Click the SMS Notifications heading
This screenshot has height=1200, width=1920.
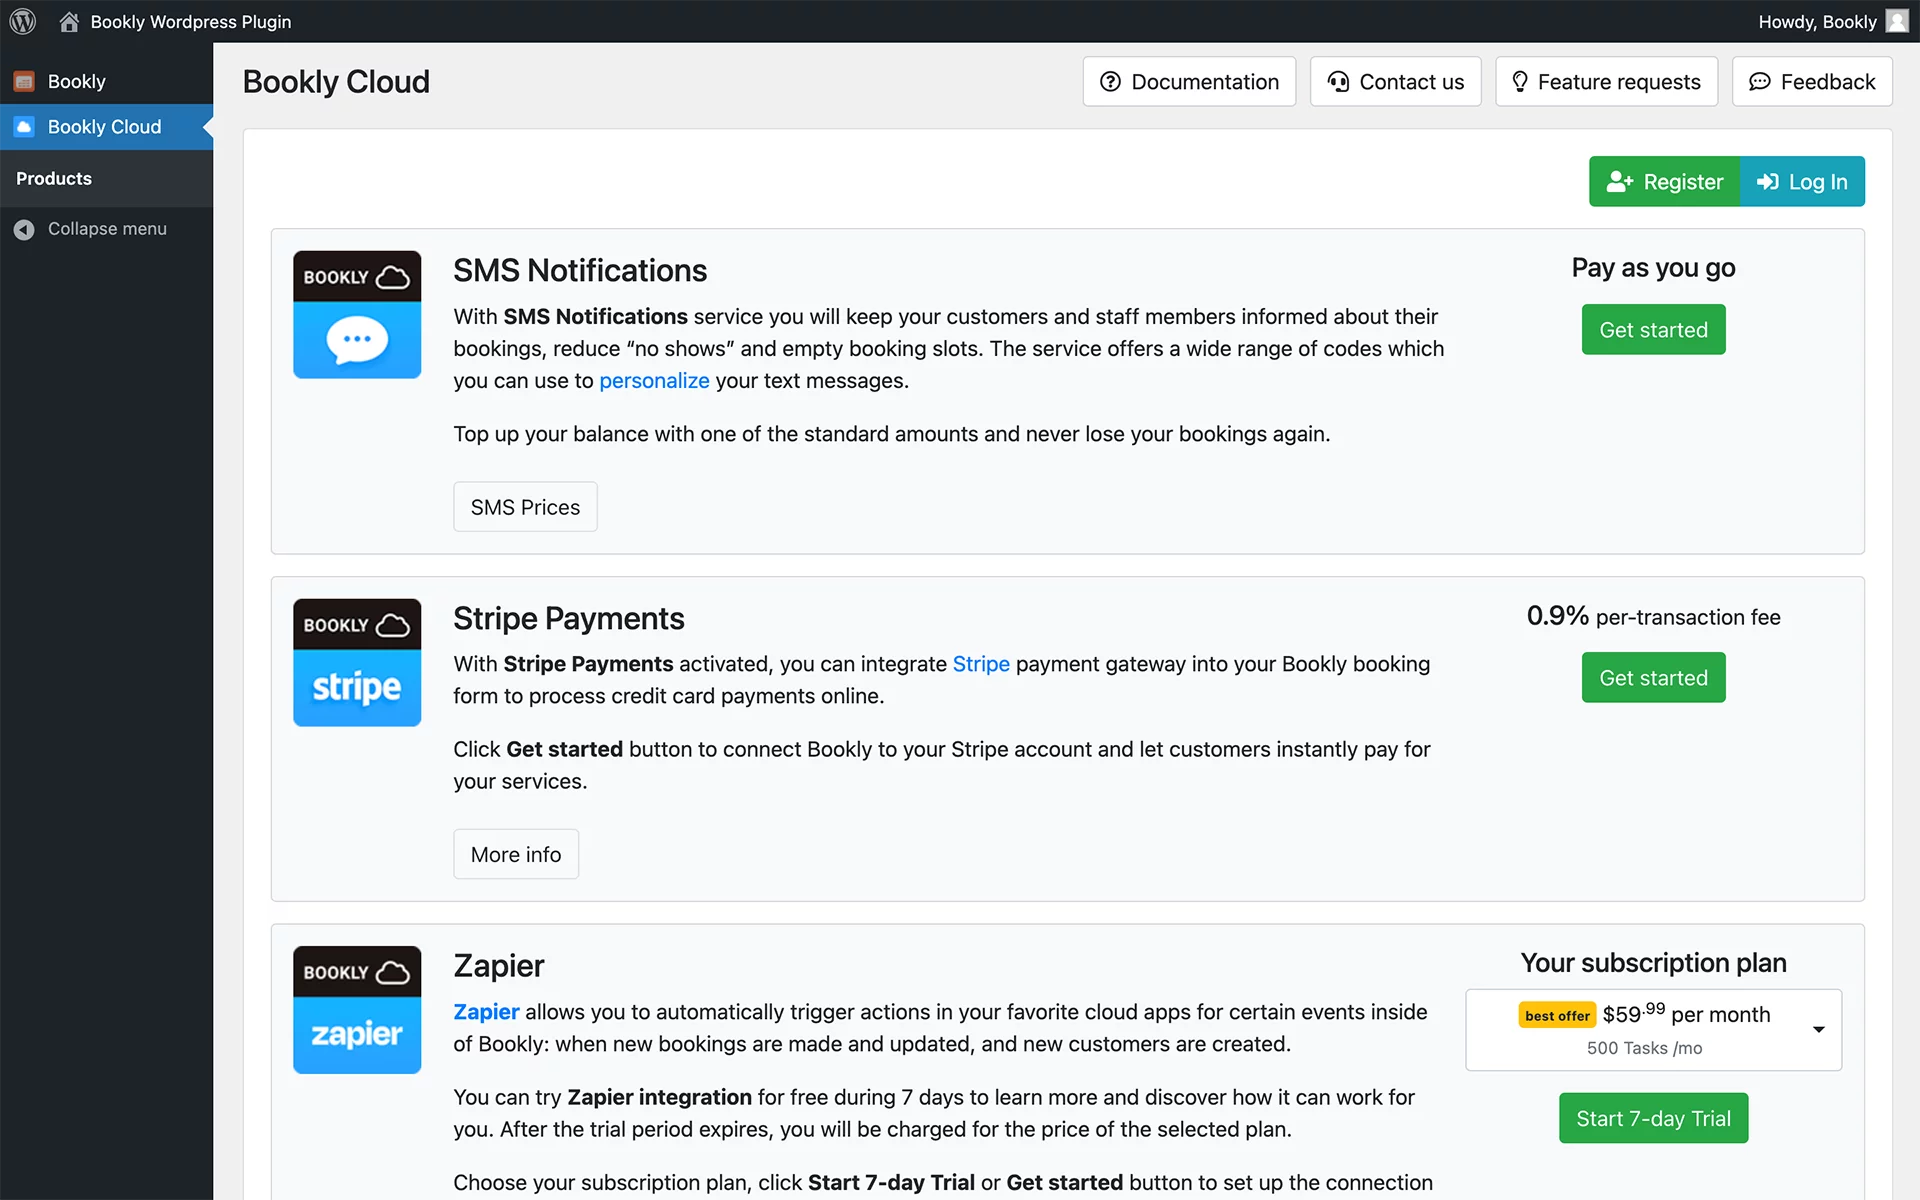pyautogui.click(x=580, y=270)
